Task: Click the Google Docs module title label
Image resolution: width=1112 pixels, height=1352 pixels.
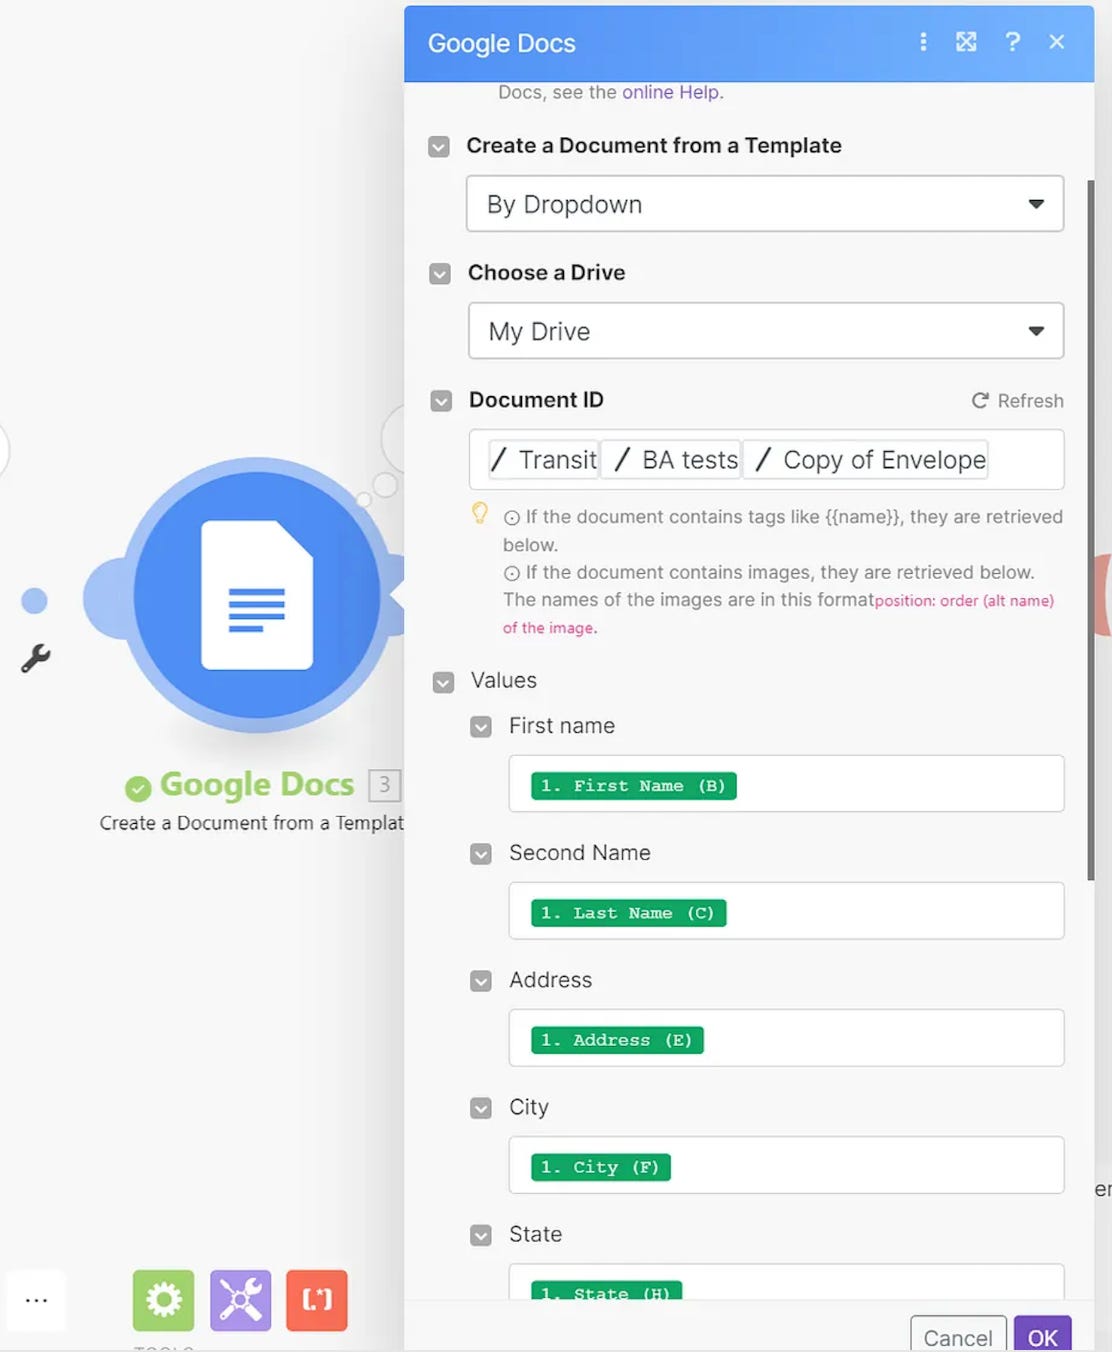Action: (257, 785)
